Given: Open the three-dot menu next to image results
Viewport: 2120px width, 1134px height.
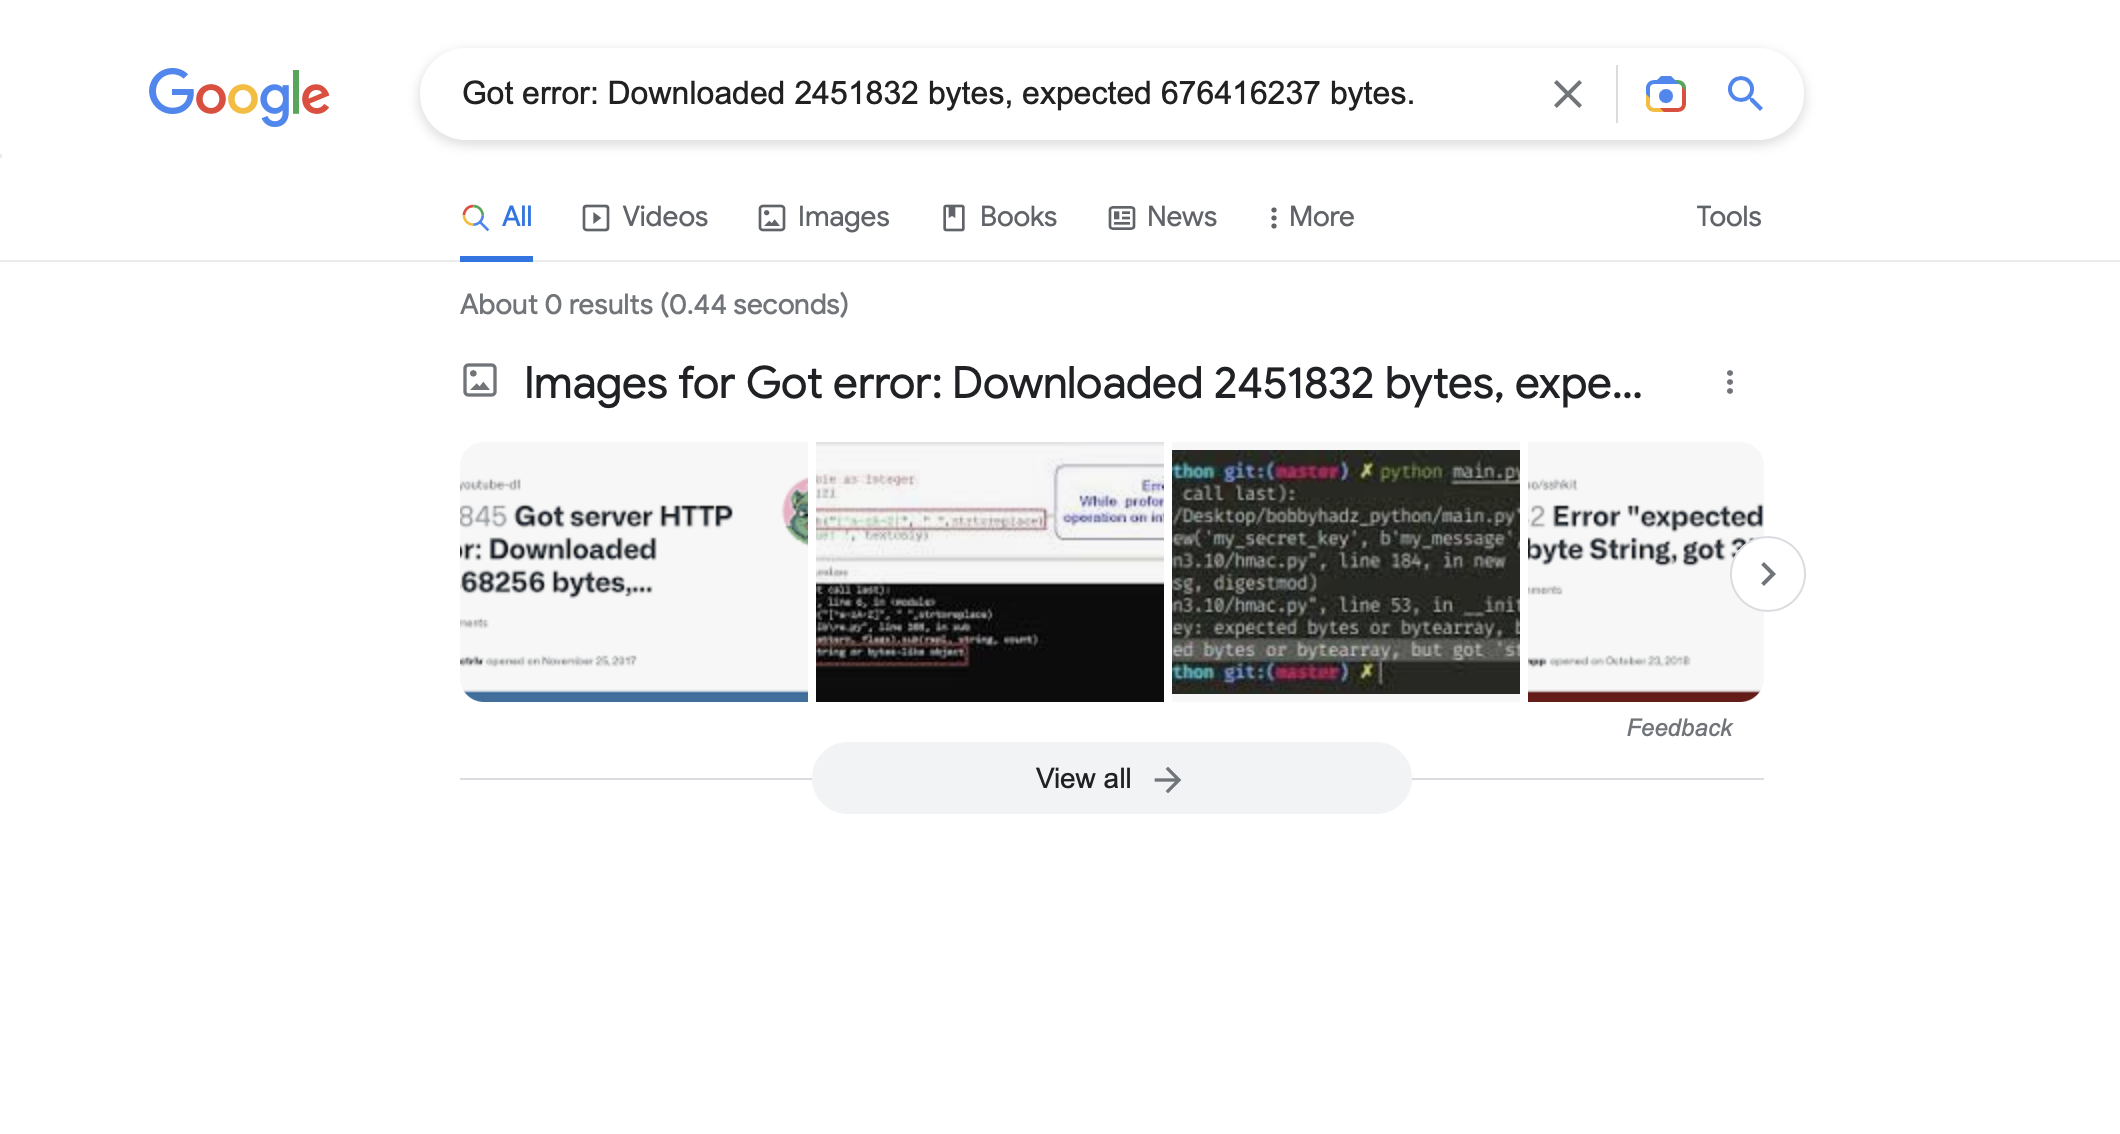Looking at the screenshot, I should [1731, 382].
